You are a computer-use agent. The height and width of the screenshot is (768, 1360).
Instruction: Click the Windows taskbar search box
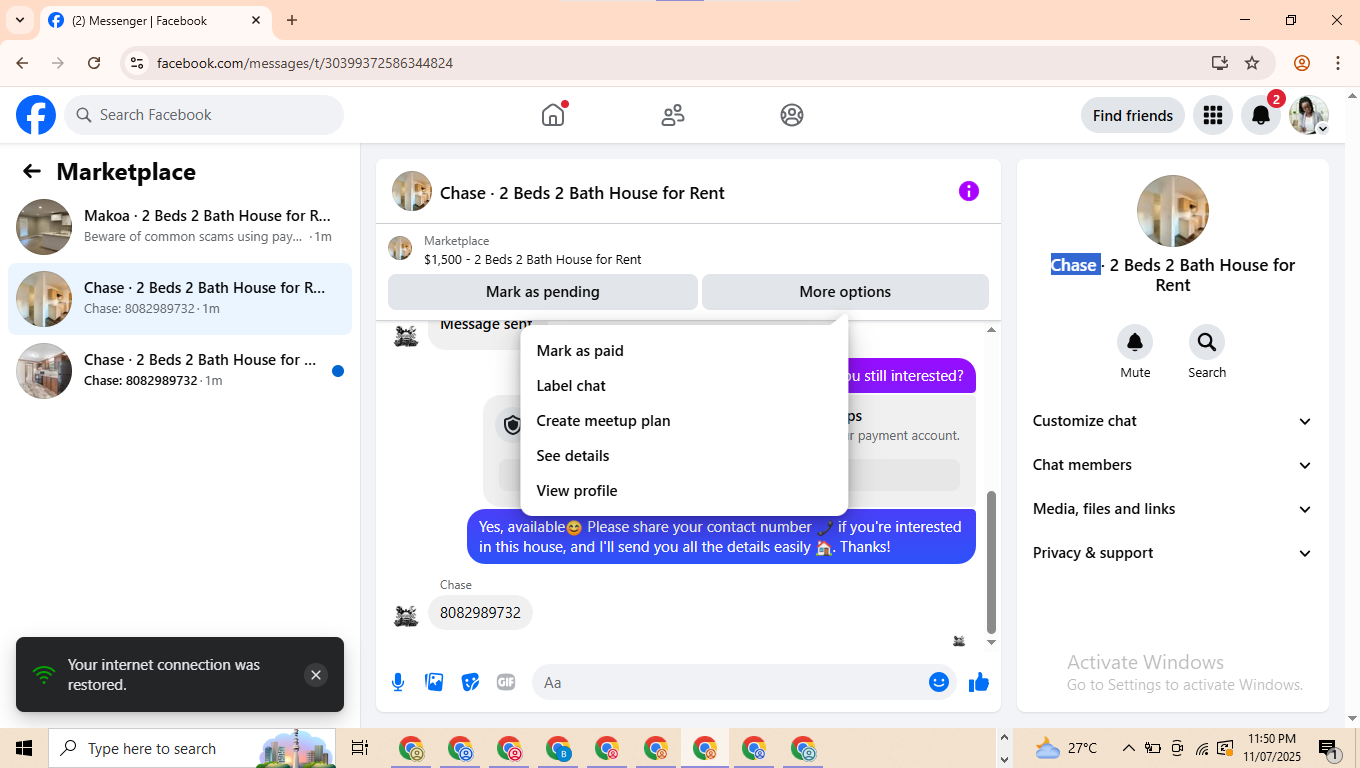[192, 748]
